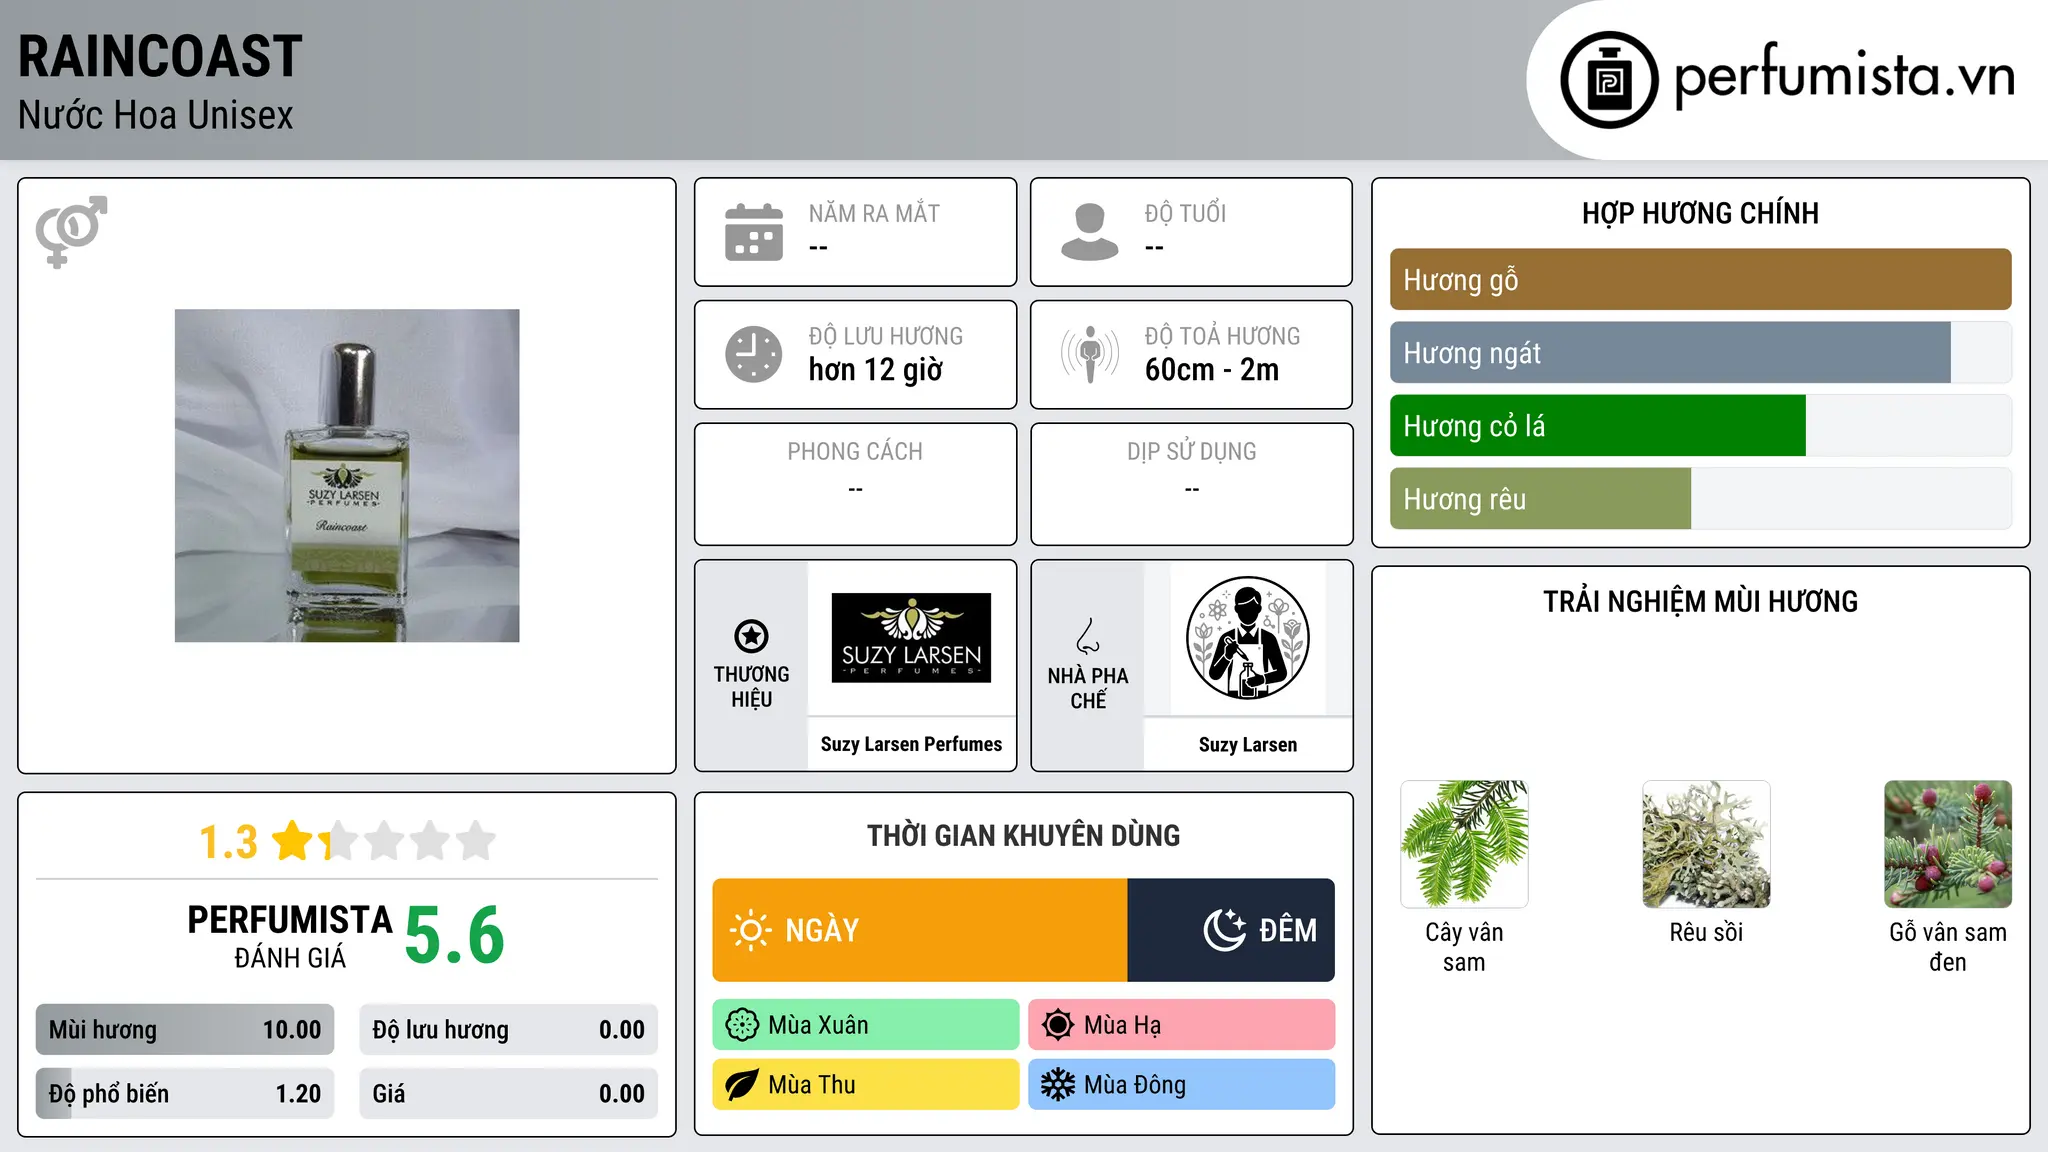This screenshot has height=1152, width=2048.
Task: Click the leaf icon for Mùa Thu
Action: tap(742, 1085)
